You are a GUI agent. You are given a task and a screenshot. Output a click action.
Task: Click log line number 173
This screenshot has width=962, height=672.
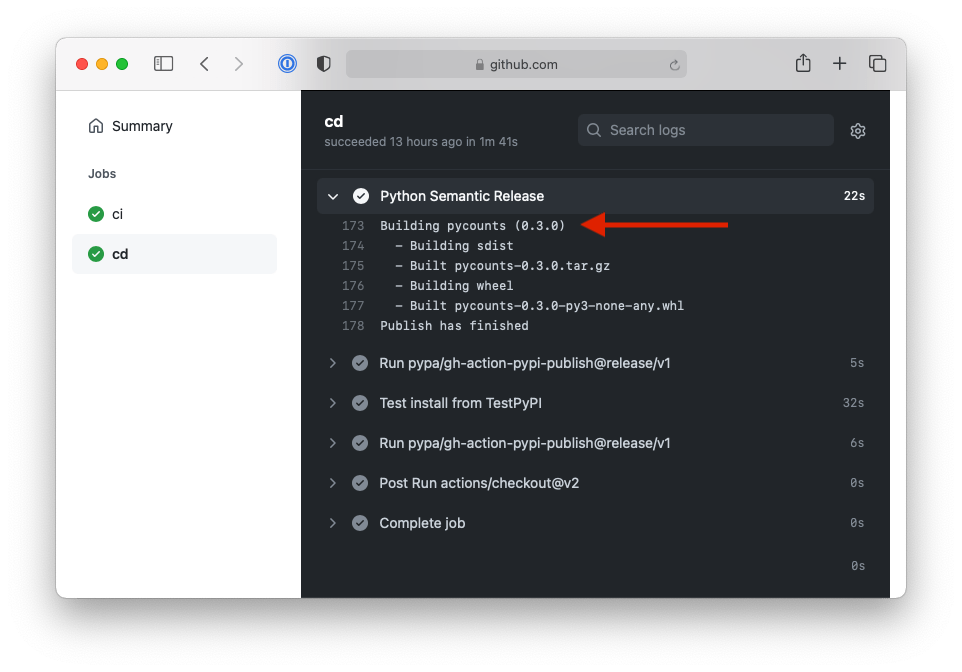[353, 226]
